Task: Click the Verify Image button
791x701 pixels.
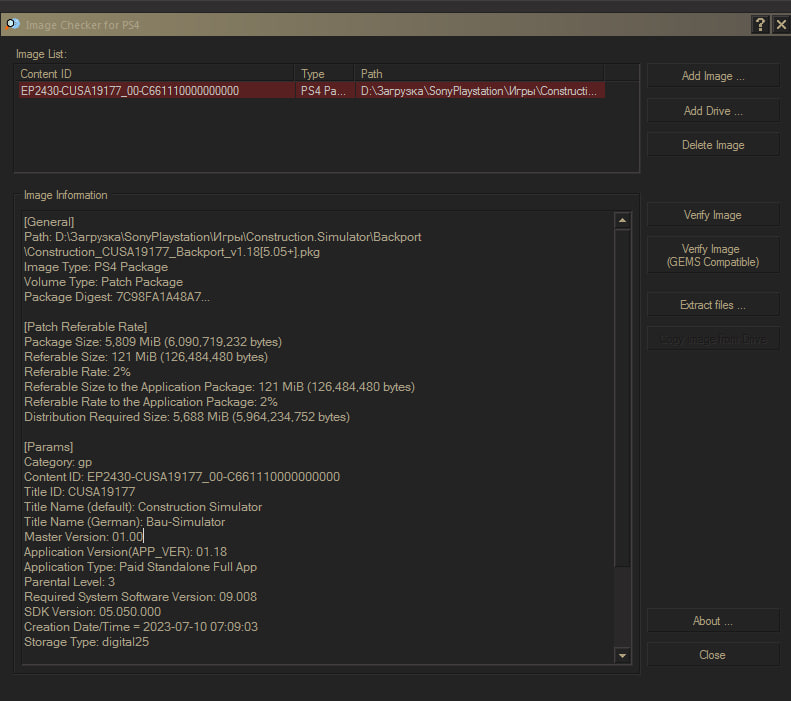Action: (x=713, y=215)
